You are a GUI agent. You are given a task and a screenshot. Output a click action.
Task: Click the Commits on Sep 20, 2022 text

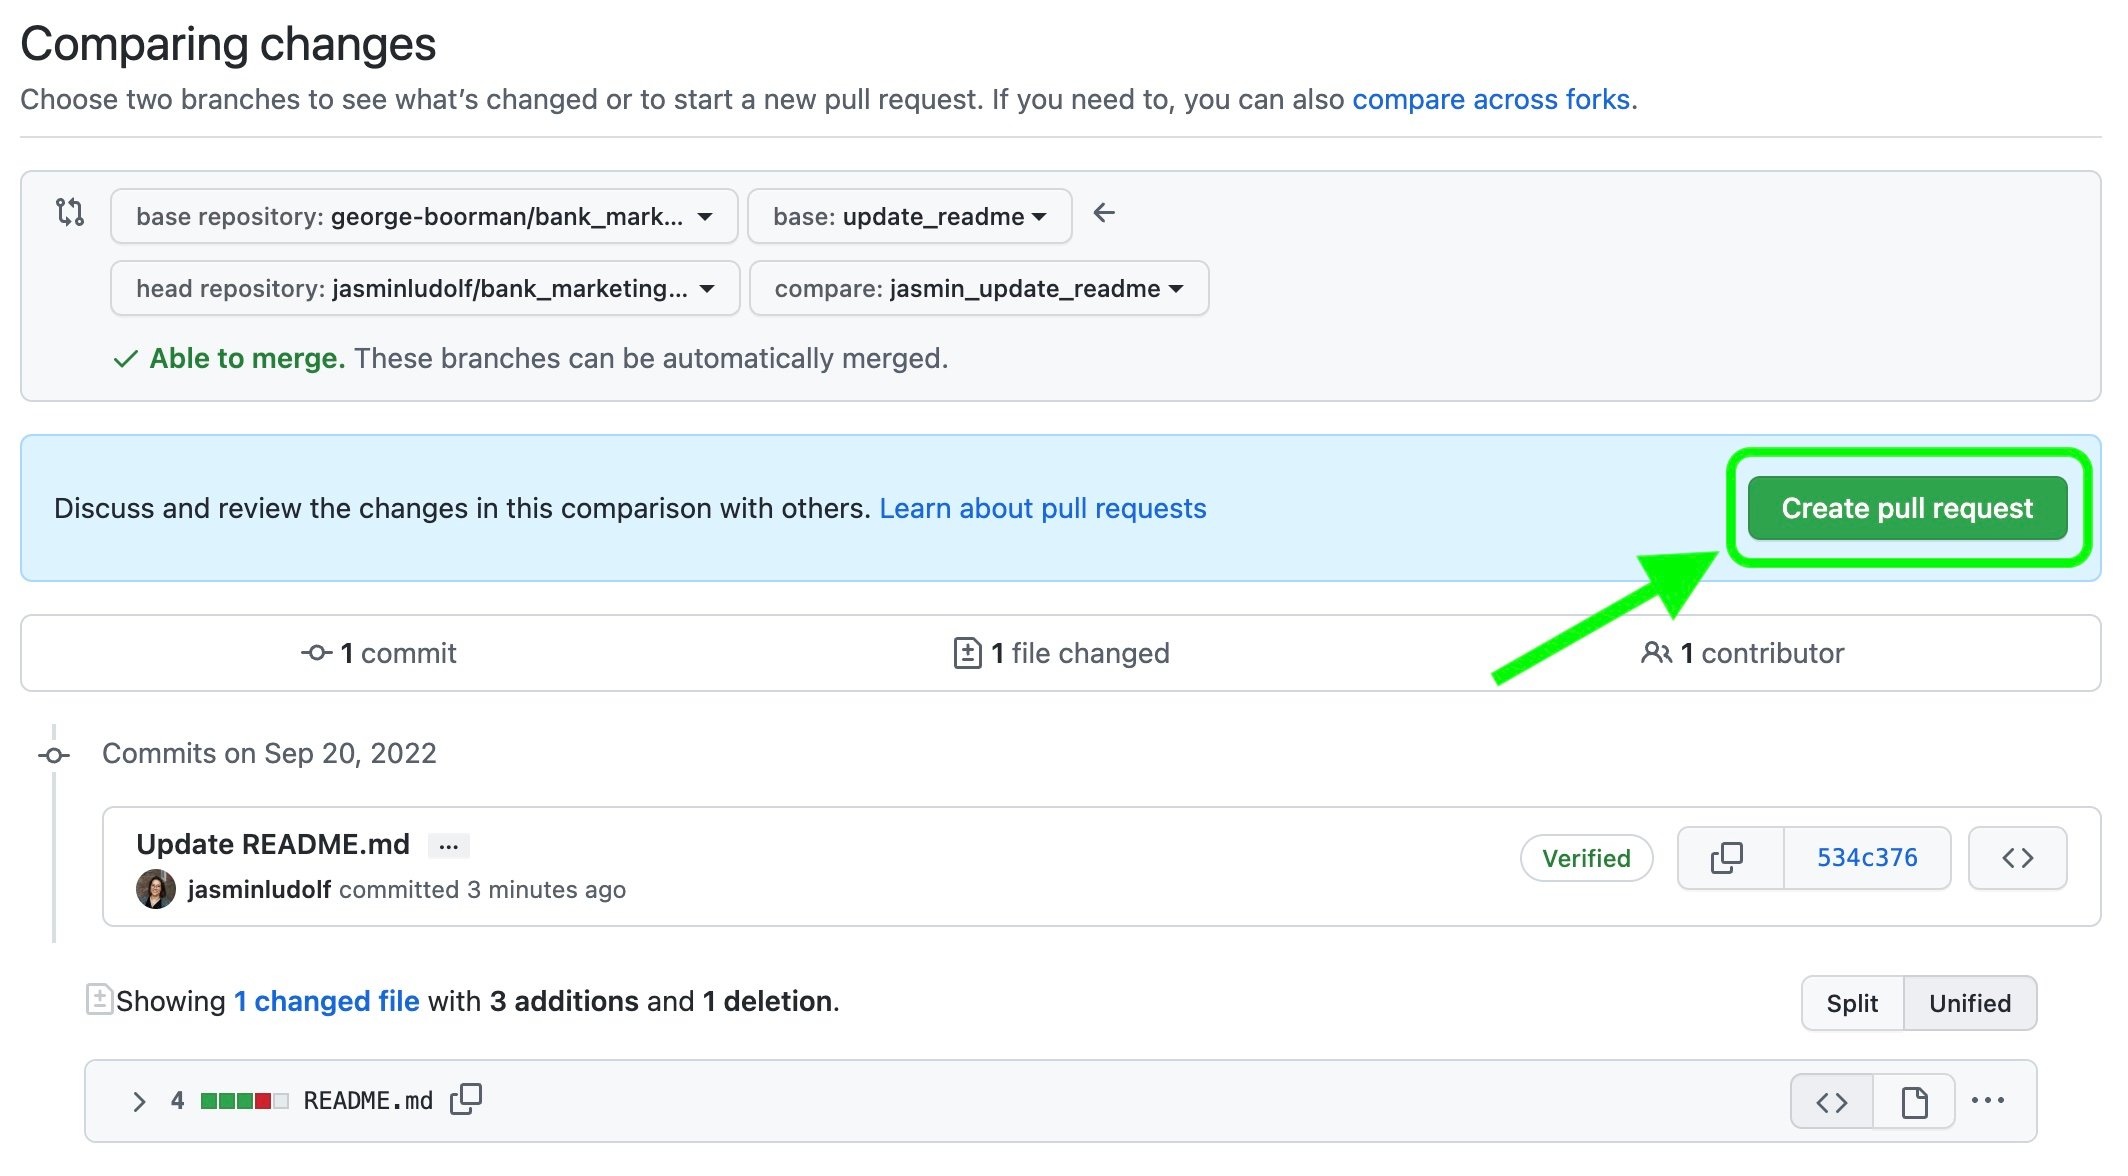(269, 753)
